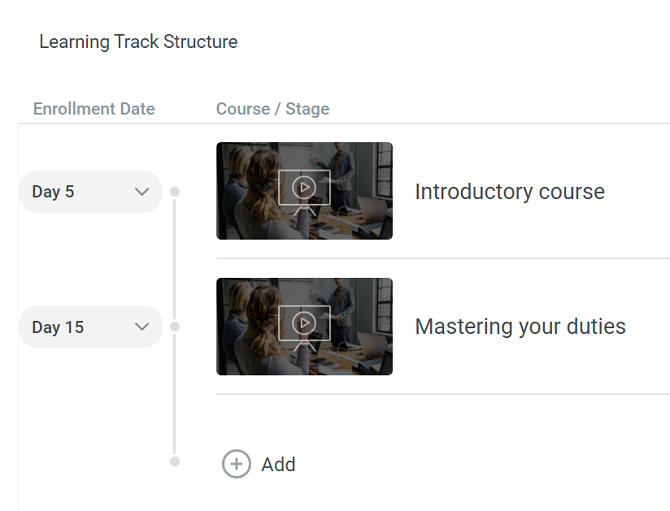Viewport: 670px width, 511px height.
Task: Click the plus circle Add icon
Action: tap(236, 464)
